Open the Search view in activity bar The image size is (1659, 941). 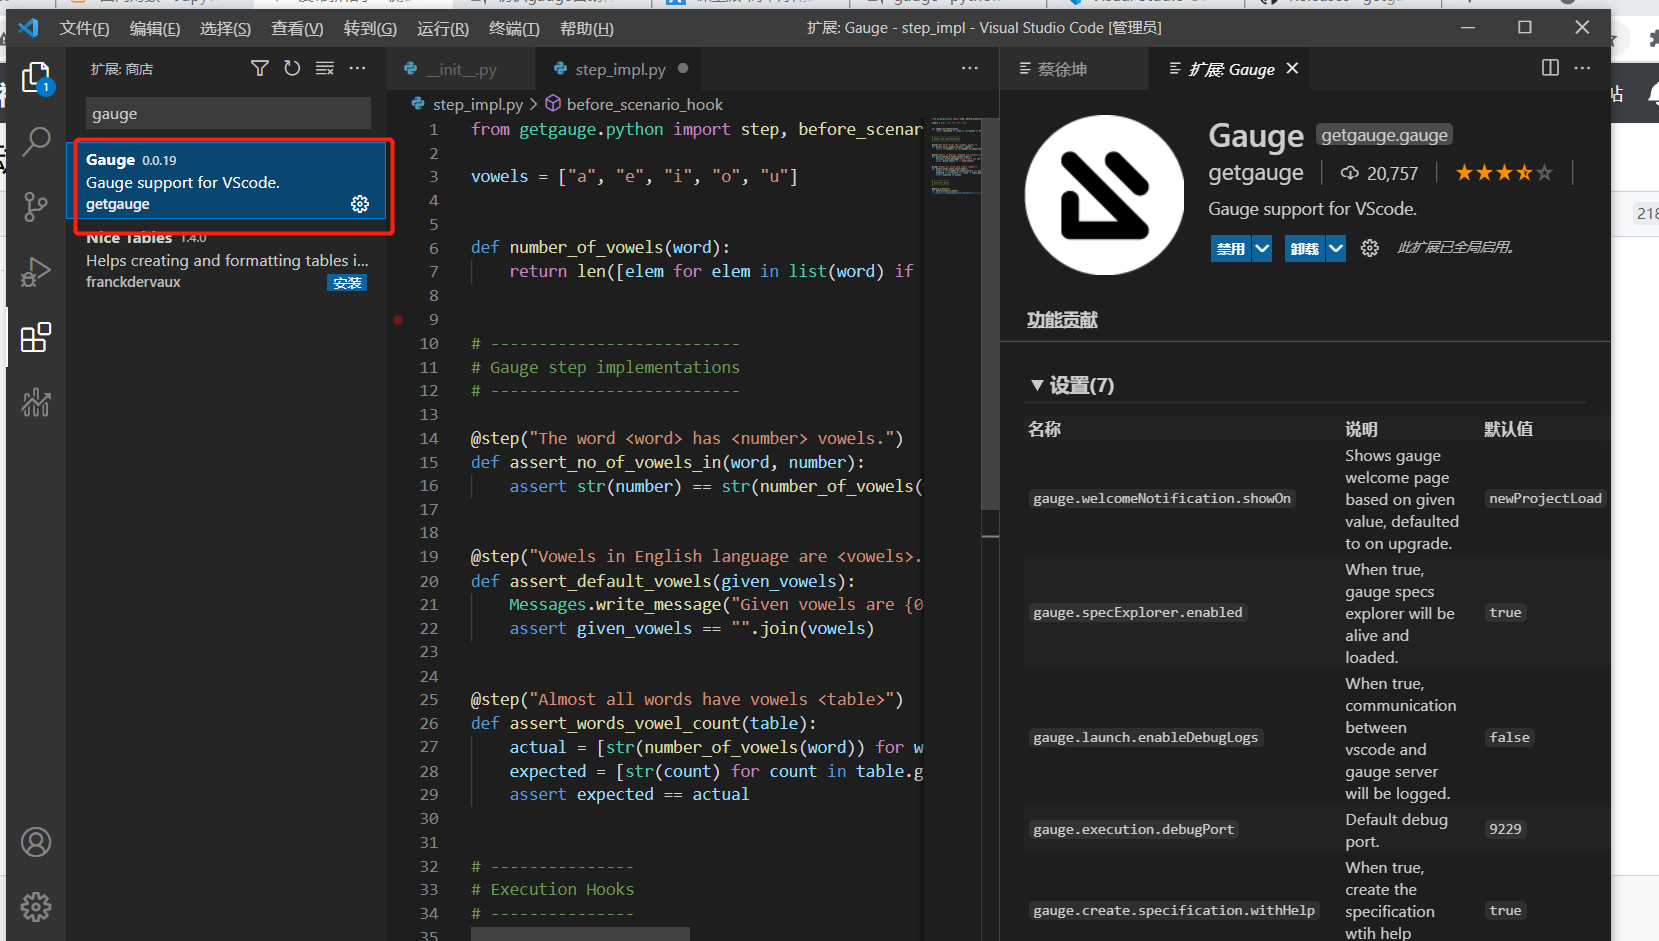pyautogui.click(x=36, y=141)
